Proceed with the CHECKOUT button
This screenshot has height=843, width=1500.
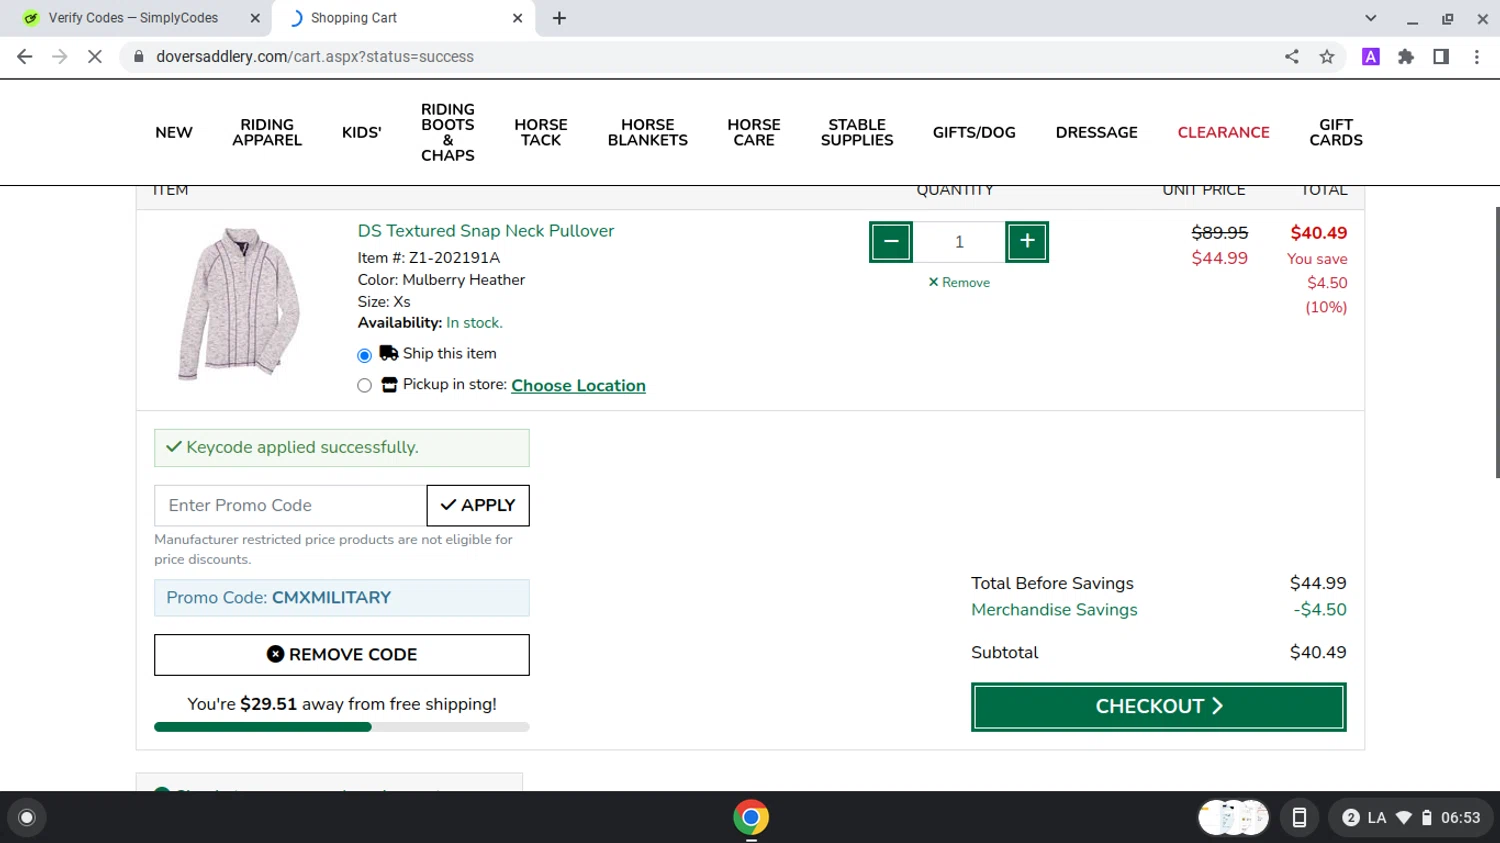pyautogui.click(x=1158, y=707)
